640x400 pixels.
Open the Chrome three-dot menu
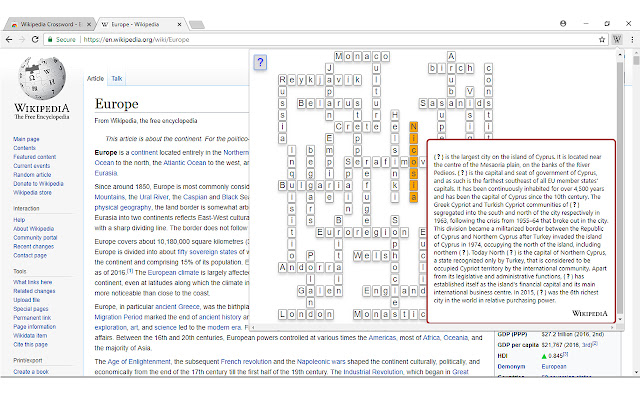[x=632, y=40]
